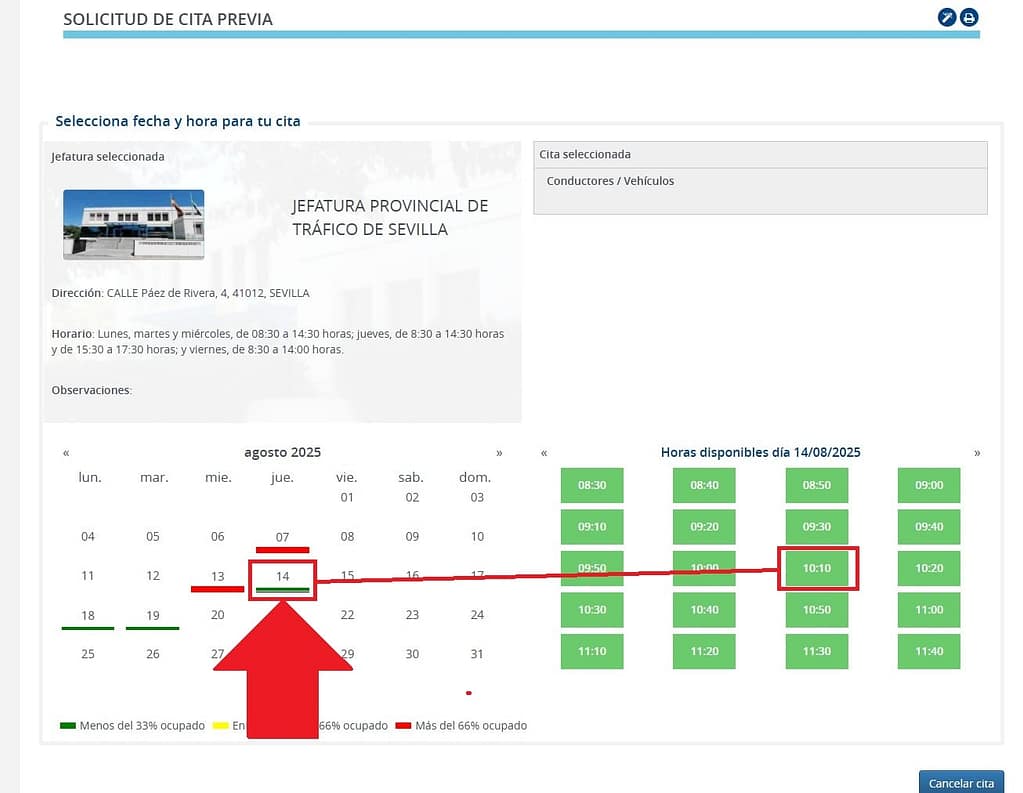This screenshot has height=793, width=1023.
Task: Choose the 10:50 appointment hour
Action: (x=816, y=610)
